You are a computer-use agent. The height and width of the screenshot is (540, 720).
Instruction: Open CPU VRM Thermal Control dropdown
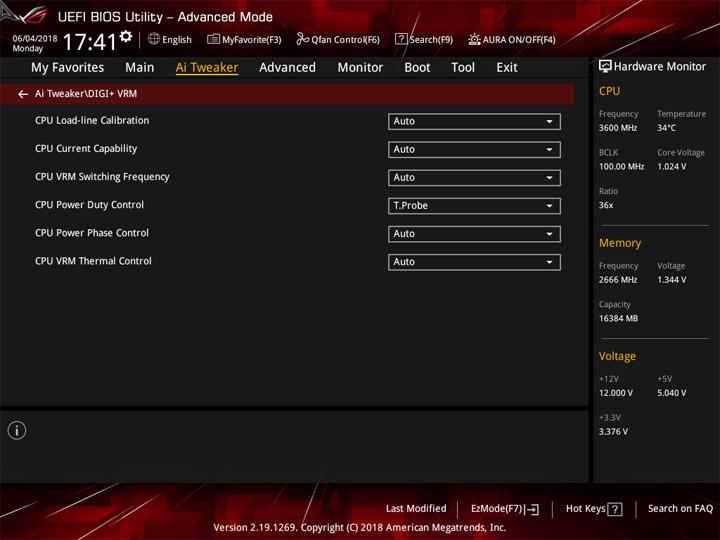tap(474, 262)
